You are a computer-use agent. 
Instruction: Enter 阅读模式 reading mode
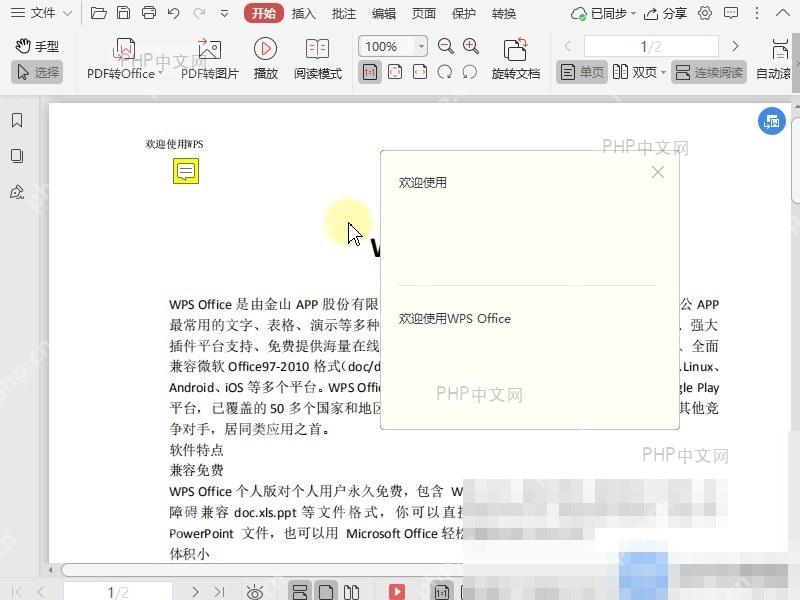click(317, 59)
